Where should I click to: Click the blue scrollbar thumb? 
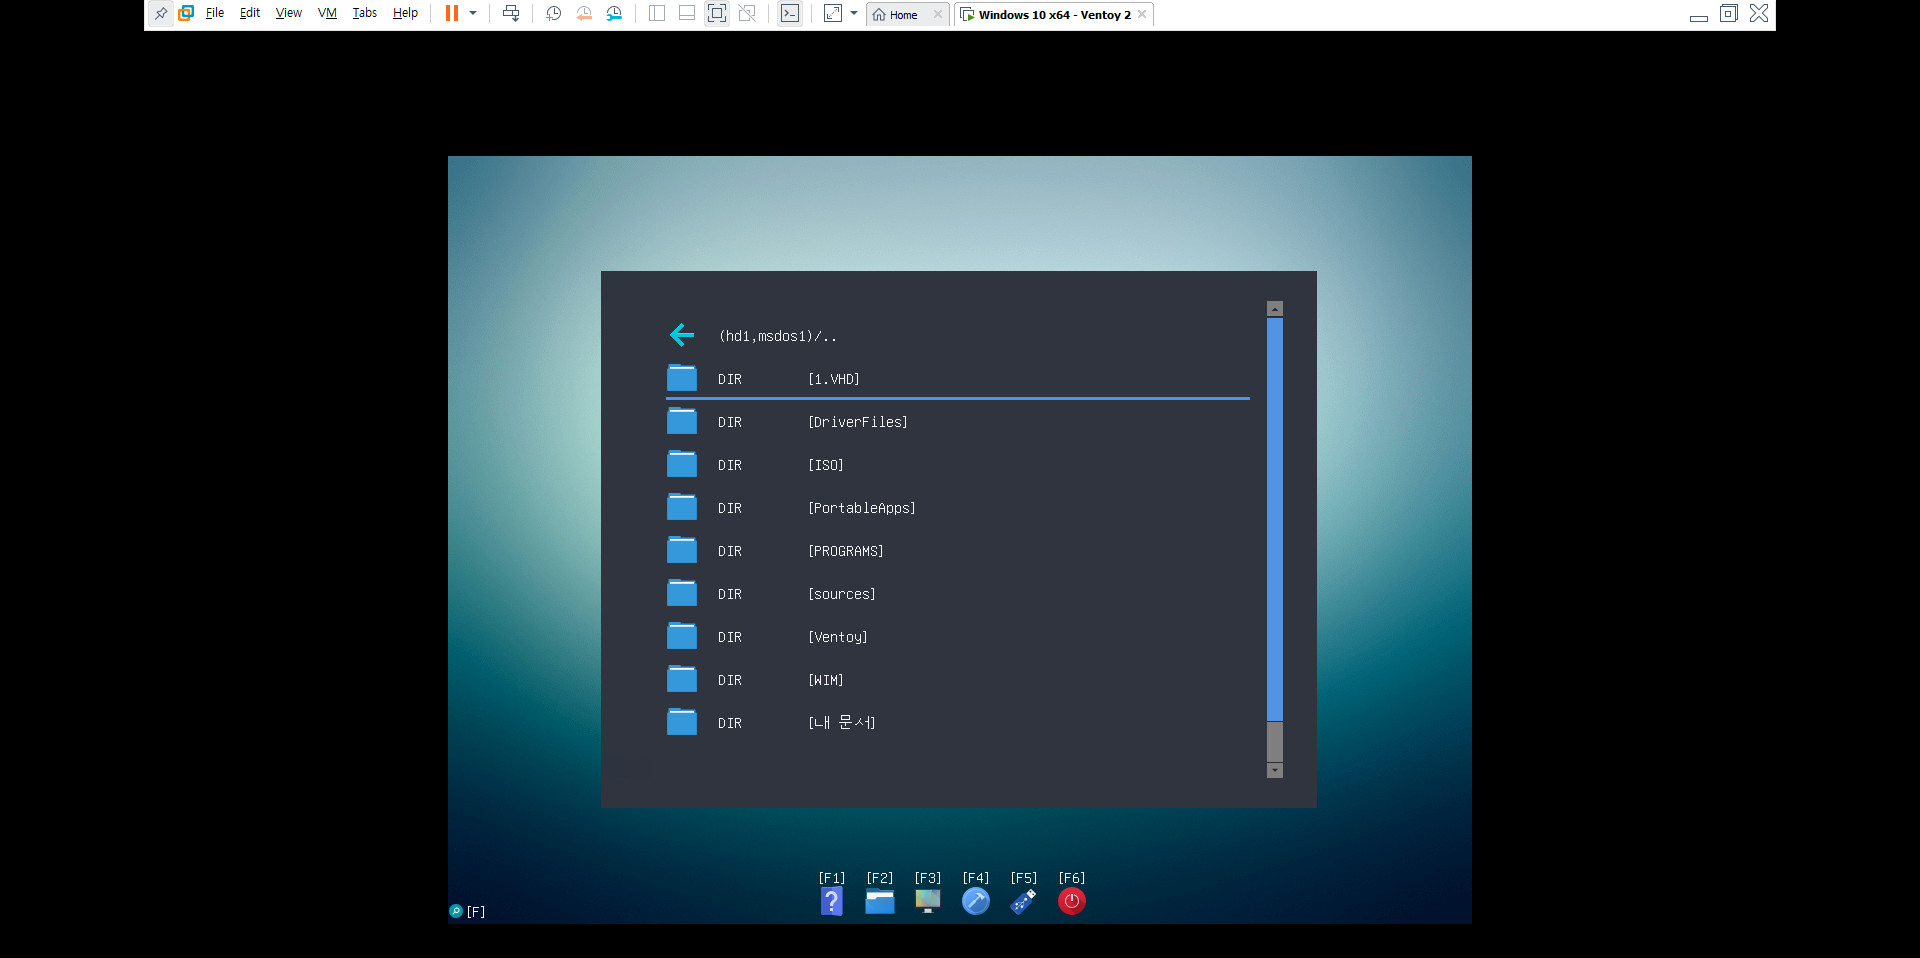(1275, 519)
